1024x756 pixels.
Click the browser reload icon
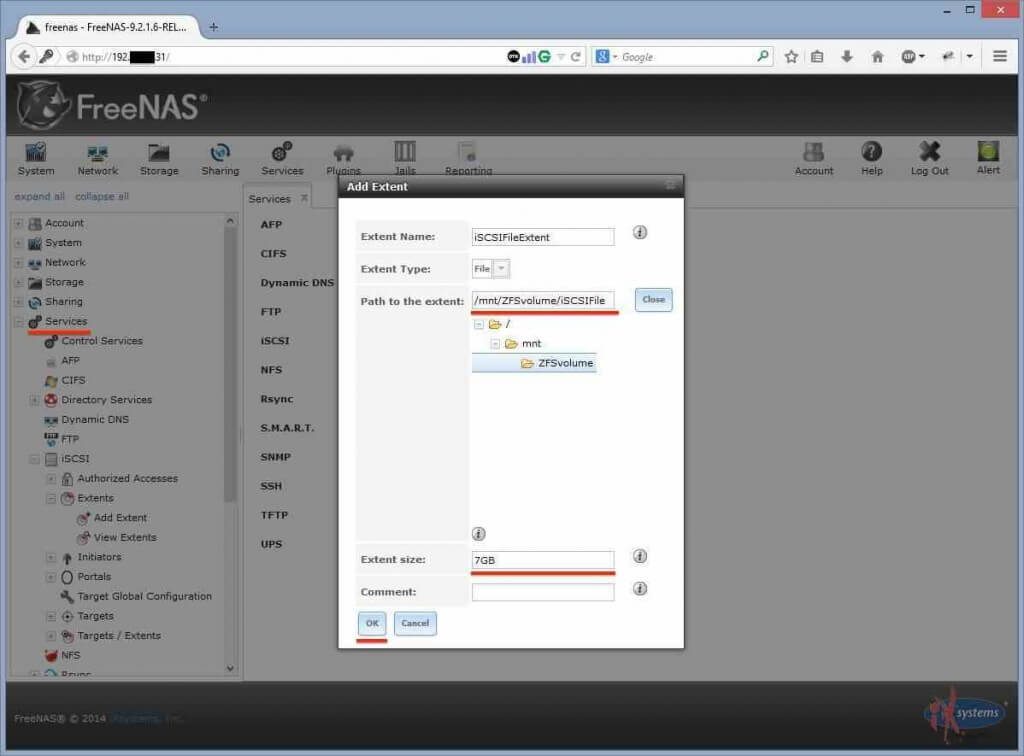(x=575, y=57)
